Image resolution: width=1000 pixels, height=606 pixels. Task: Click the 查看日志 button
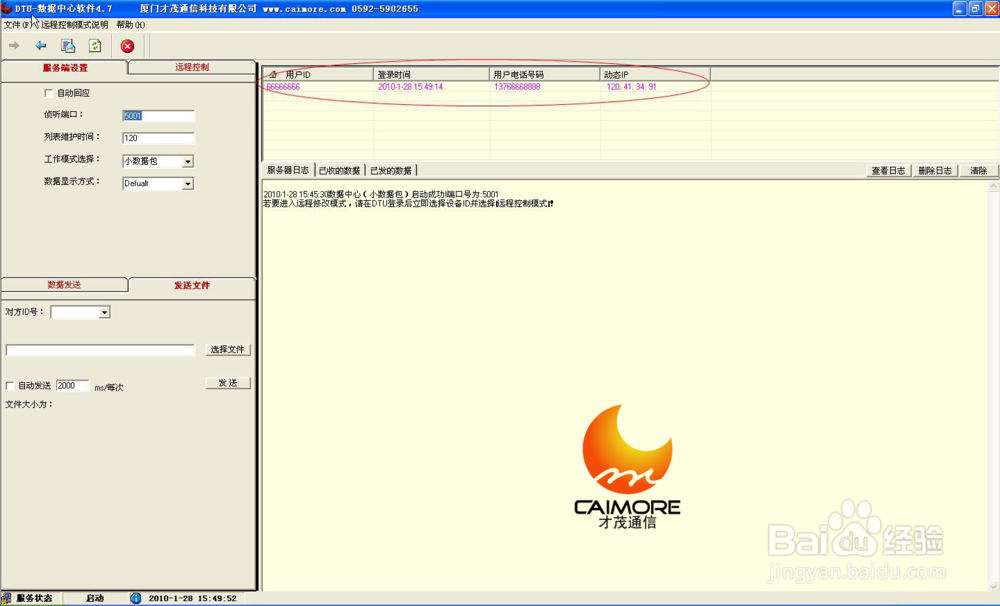[x=888, y=170]
